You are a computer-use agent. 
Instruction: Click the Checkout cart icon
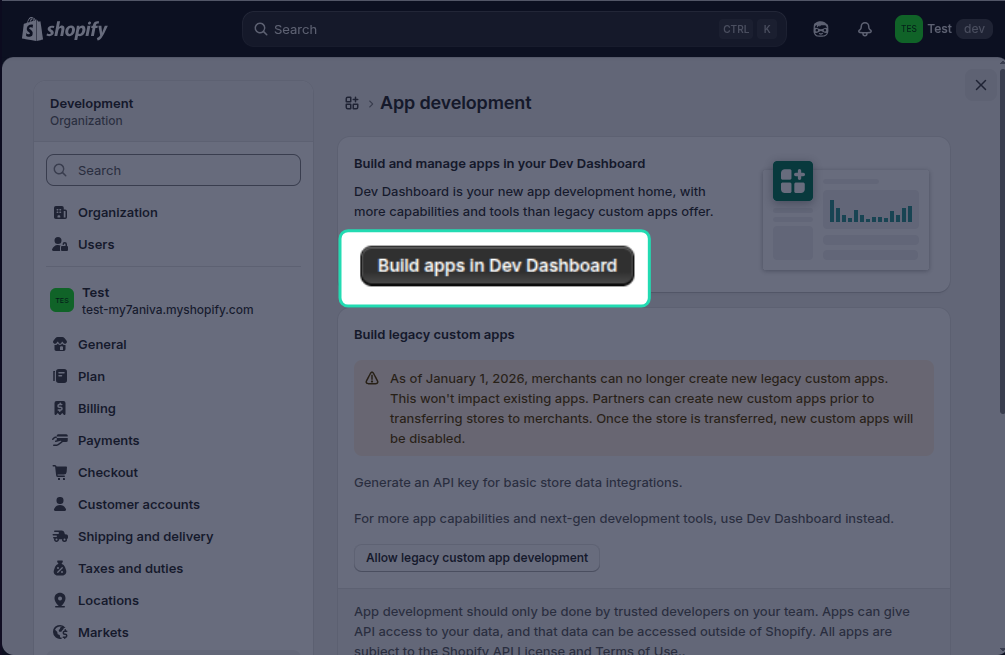tap(60, 472)
